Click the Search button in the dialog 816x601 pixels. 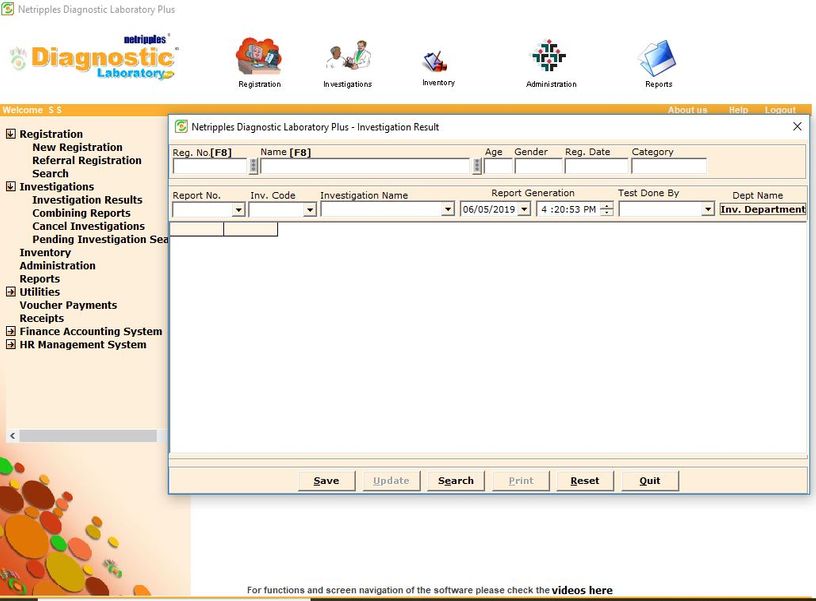(x=456, y=481)
